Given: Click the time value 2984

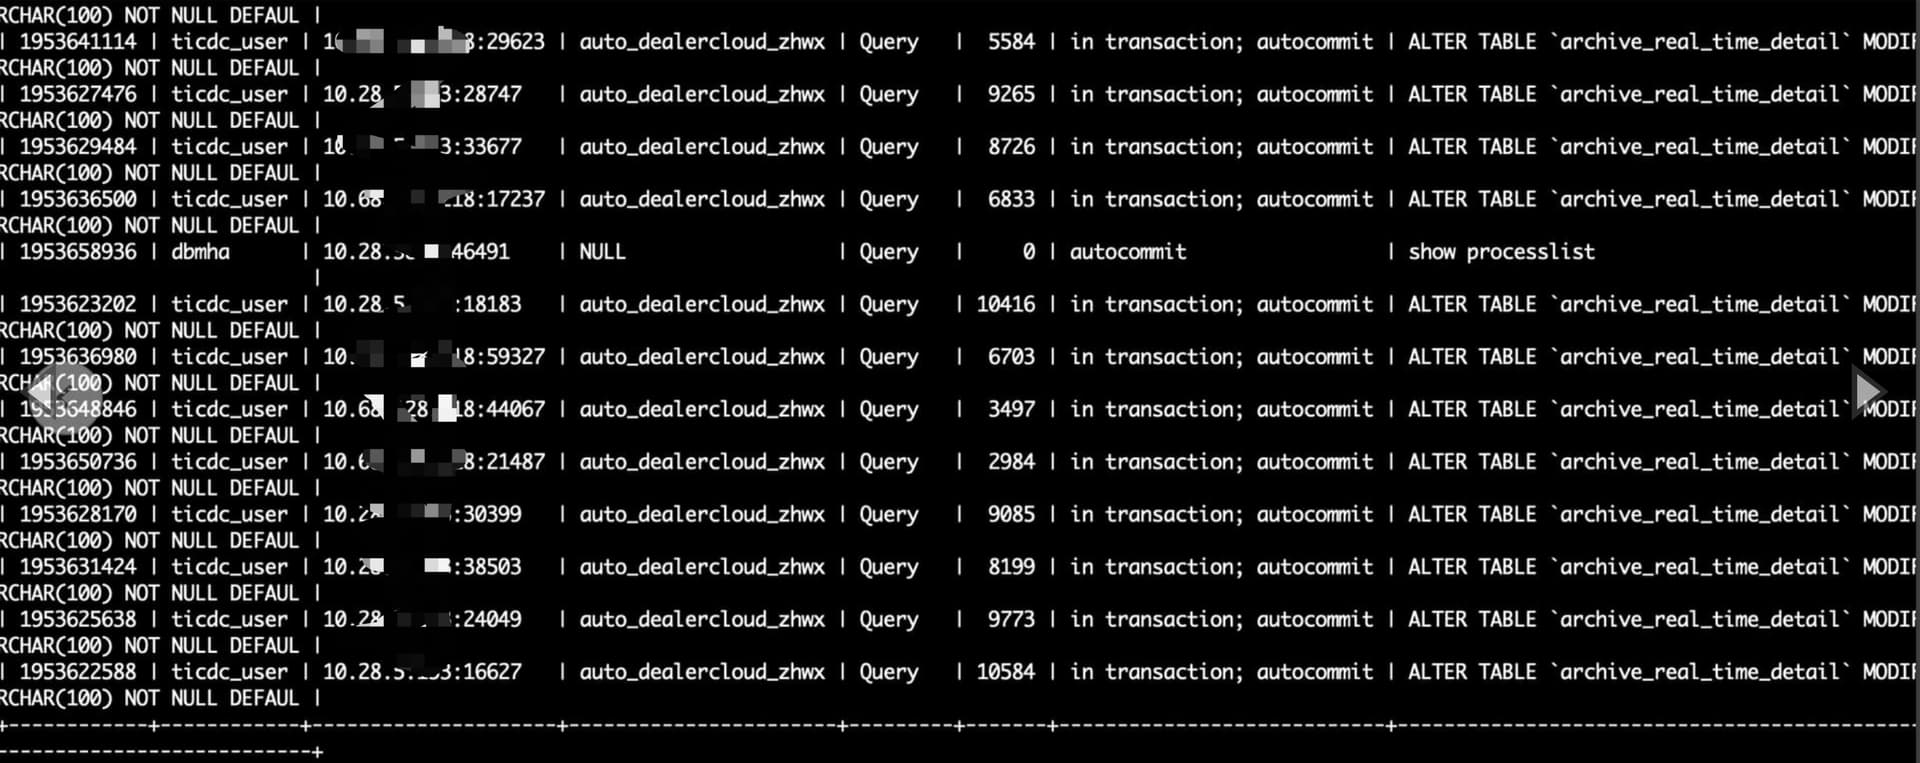Looking at the screenshot, I should click(x=1012, y=462).
